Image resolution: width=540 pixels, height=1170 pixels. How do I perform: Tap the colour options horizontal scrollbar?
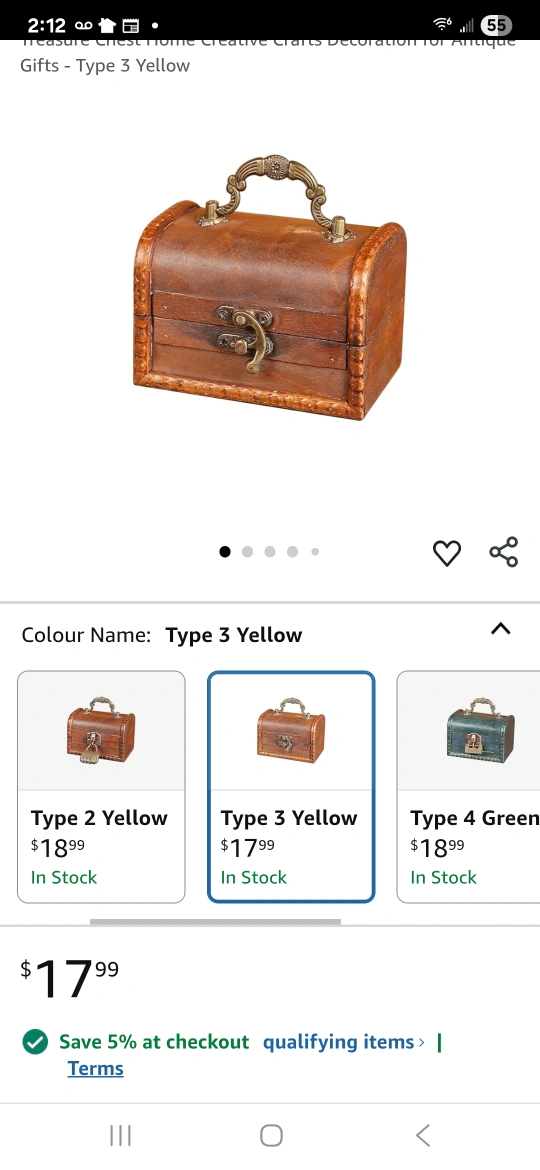click(216, 922)
